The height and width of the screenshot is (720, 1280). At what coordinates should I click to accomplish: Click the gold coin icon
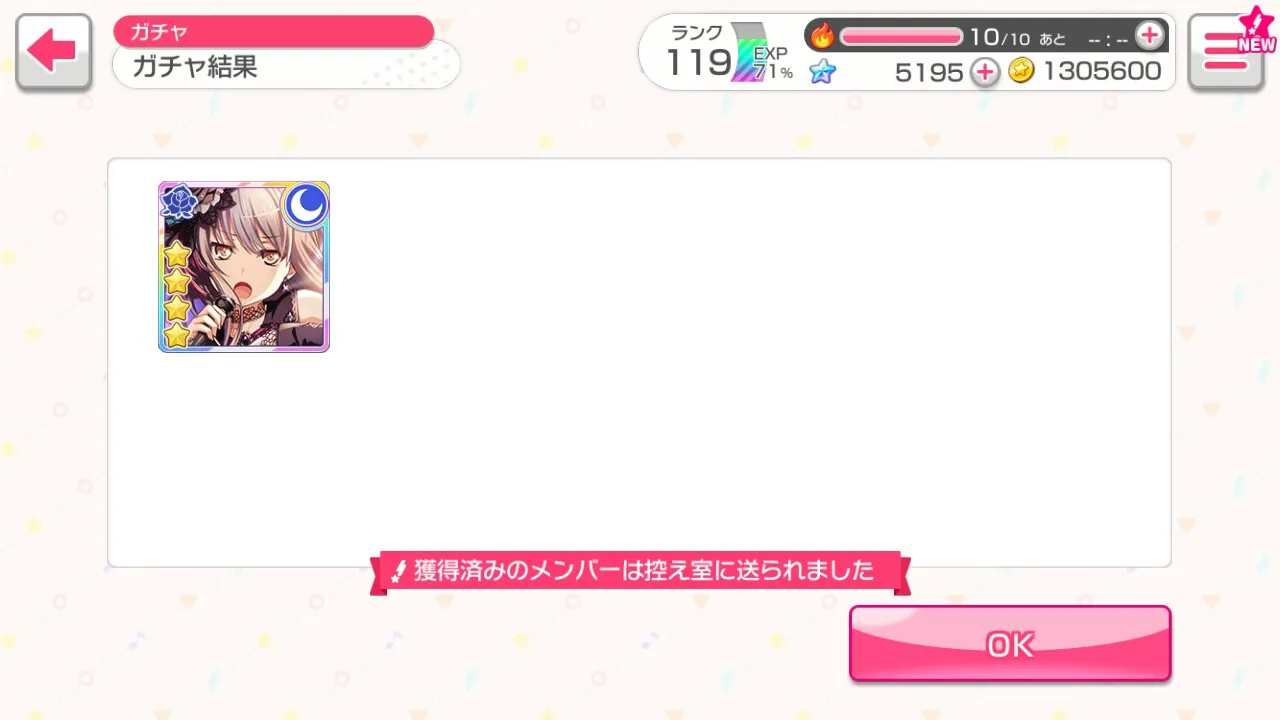point(1021,71)
